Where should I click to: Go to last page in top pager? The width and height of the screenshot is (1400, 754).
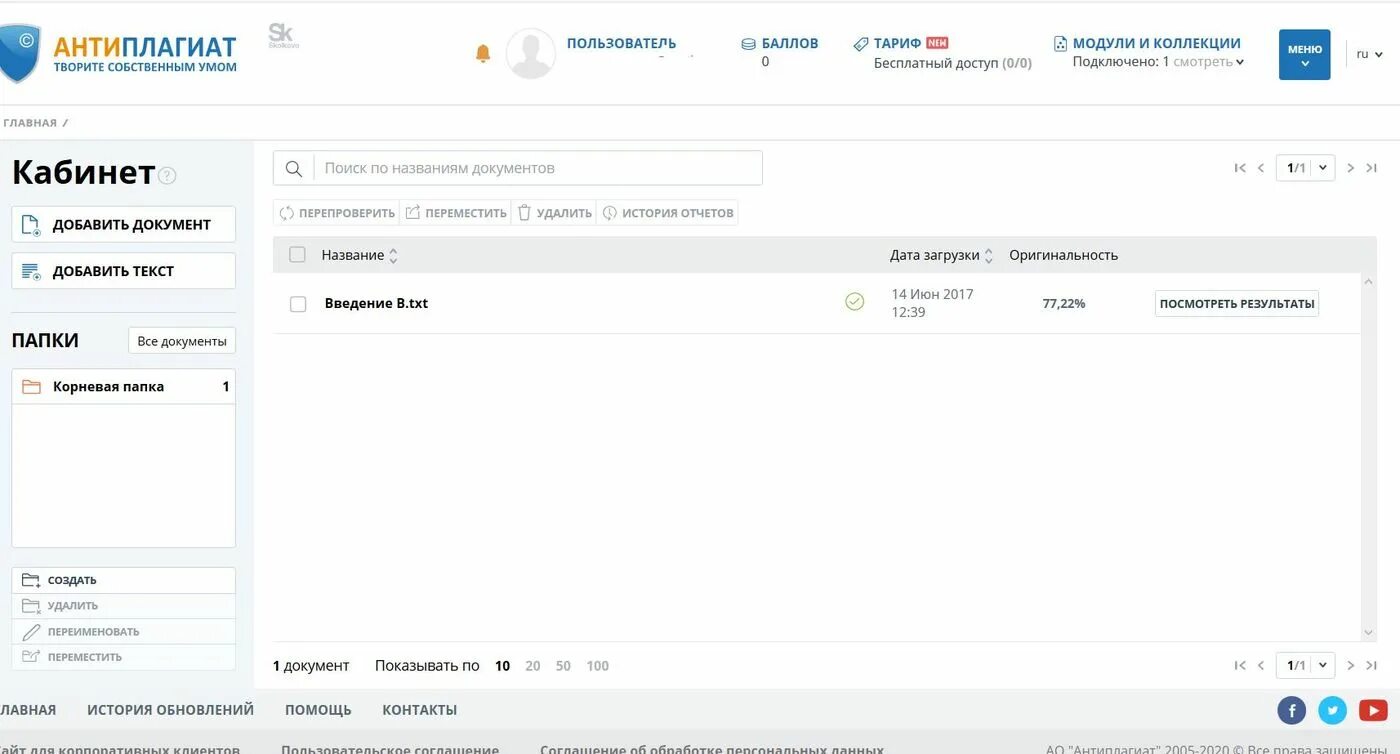coord(1372,168)
